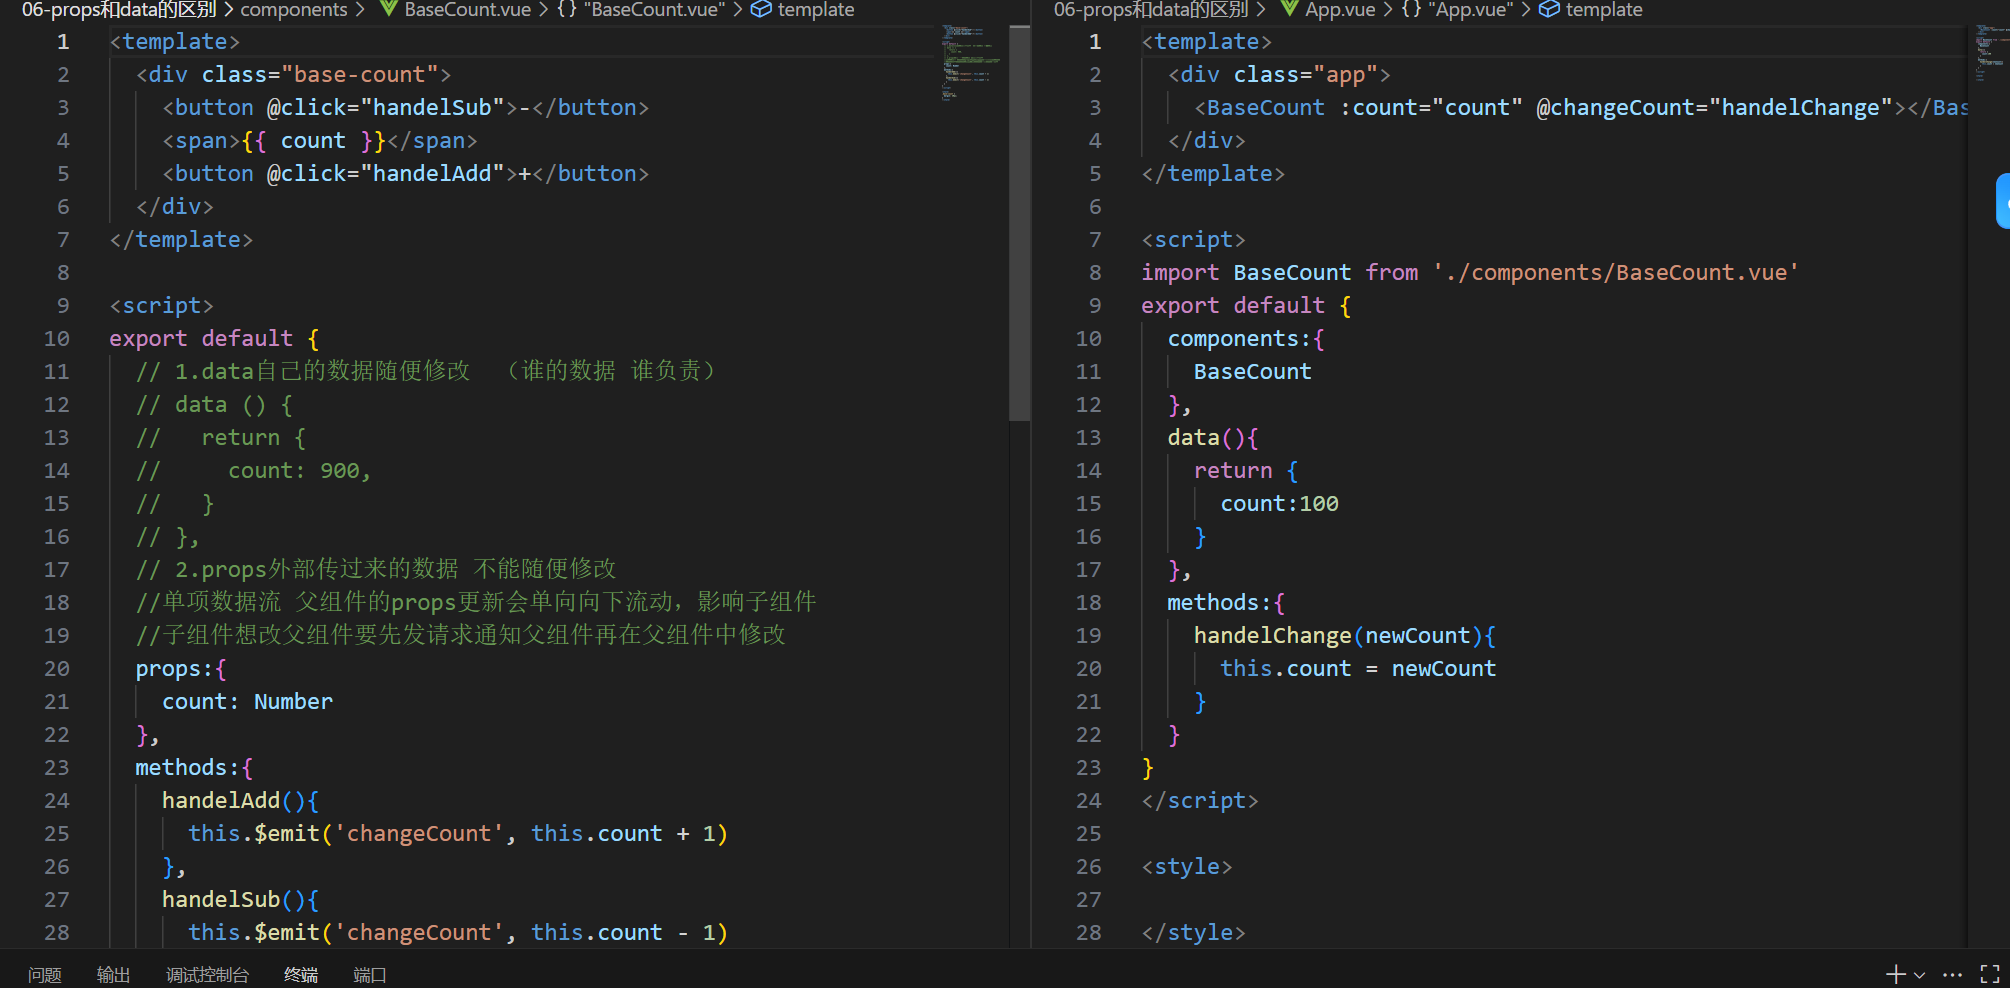This screenshot has height=988, width=2010.
Task: Click the braces icon before "BaseCount.vue" symbol
Action: 567,9
